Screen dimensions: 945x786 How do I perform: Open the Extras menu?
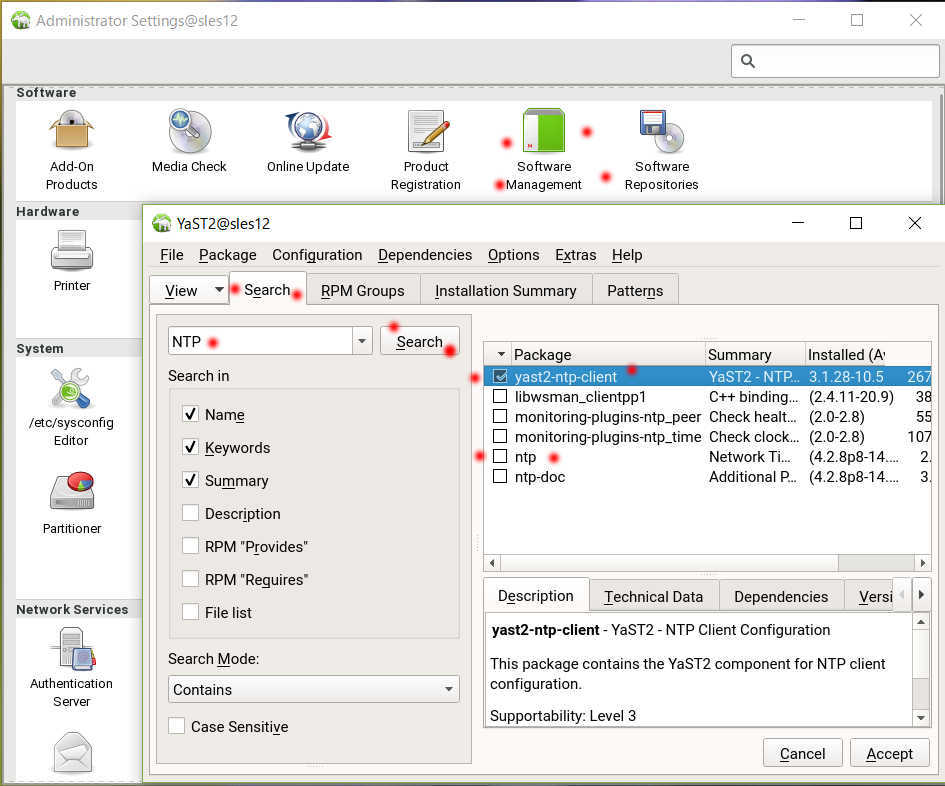pos(576,255)
